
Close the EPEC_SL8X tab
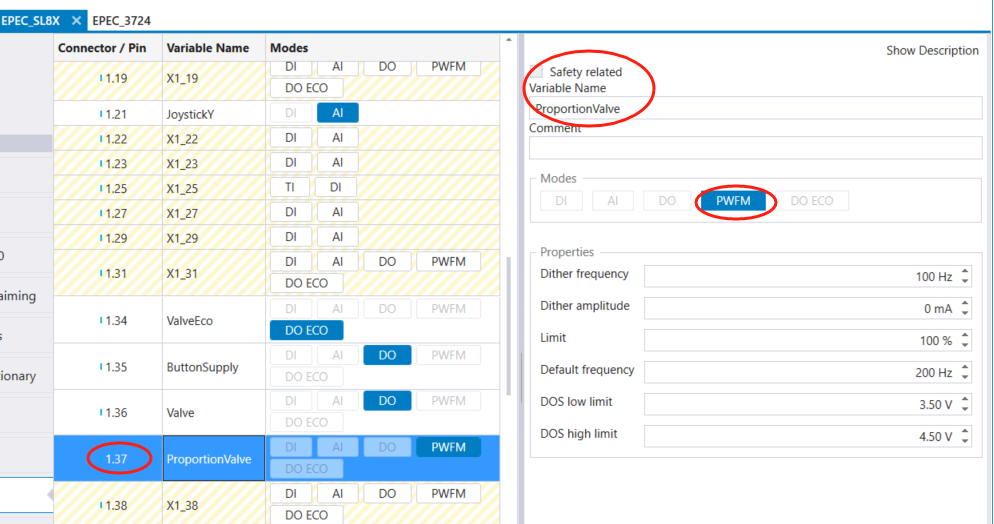pos(77,20)
